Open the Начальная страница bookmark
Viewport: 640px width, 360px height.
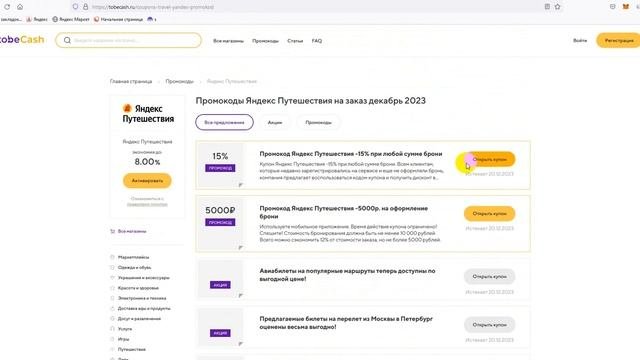tap(118, 19)
